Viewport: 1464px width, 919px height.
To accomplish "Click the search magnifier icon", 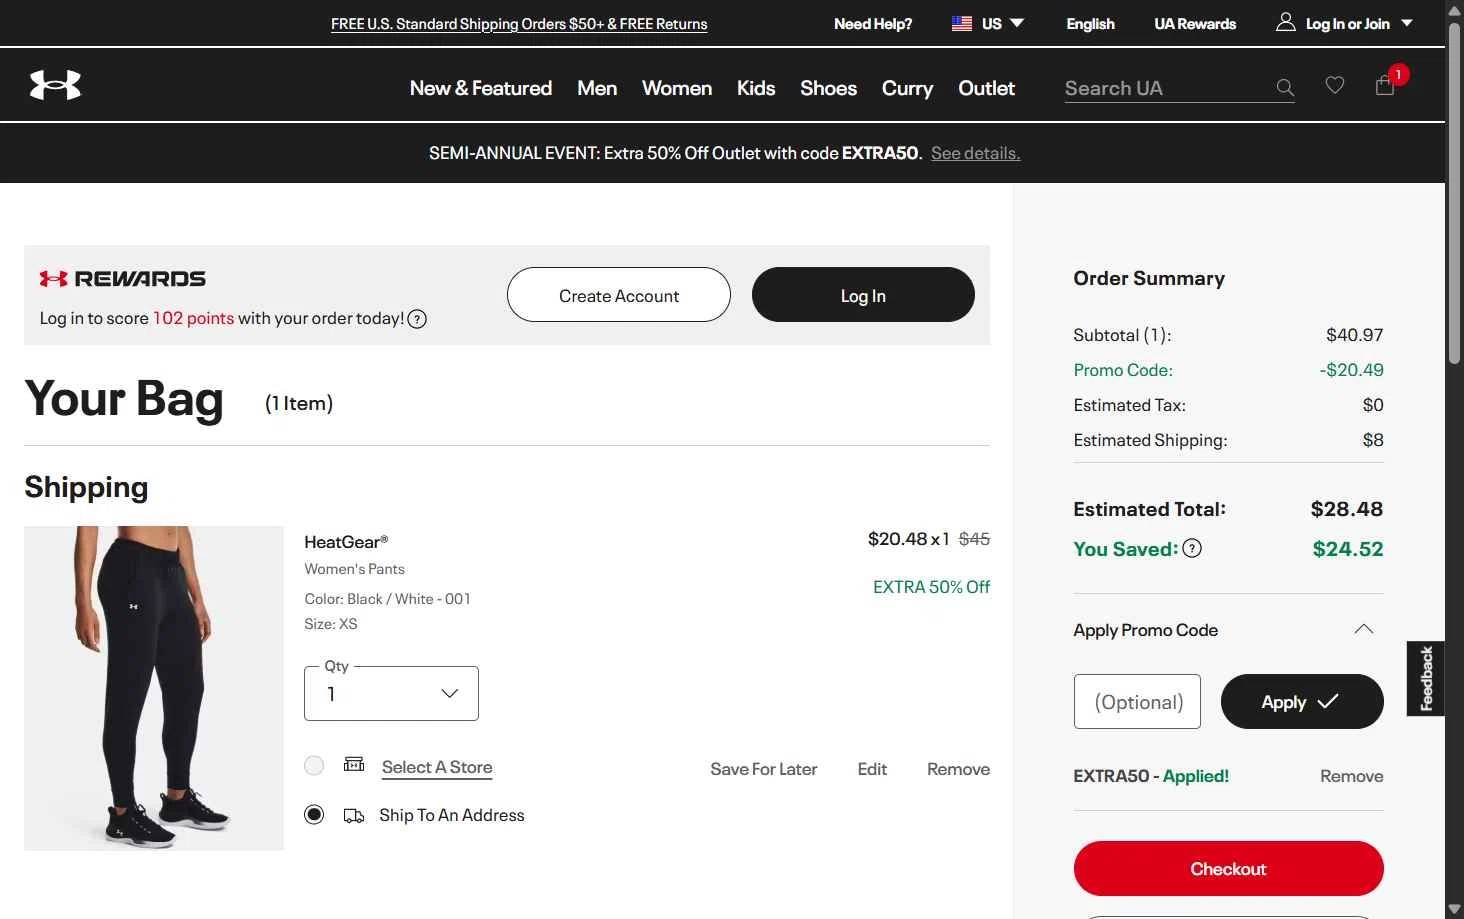I will coord(1285,88).
